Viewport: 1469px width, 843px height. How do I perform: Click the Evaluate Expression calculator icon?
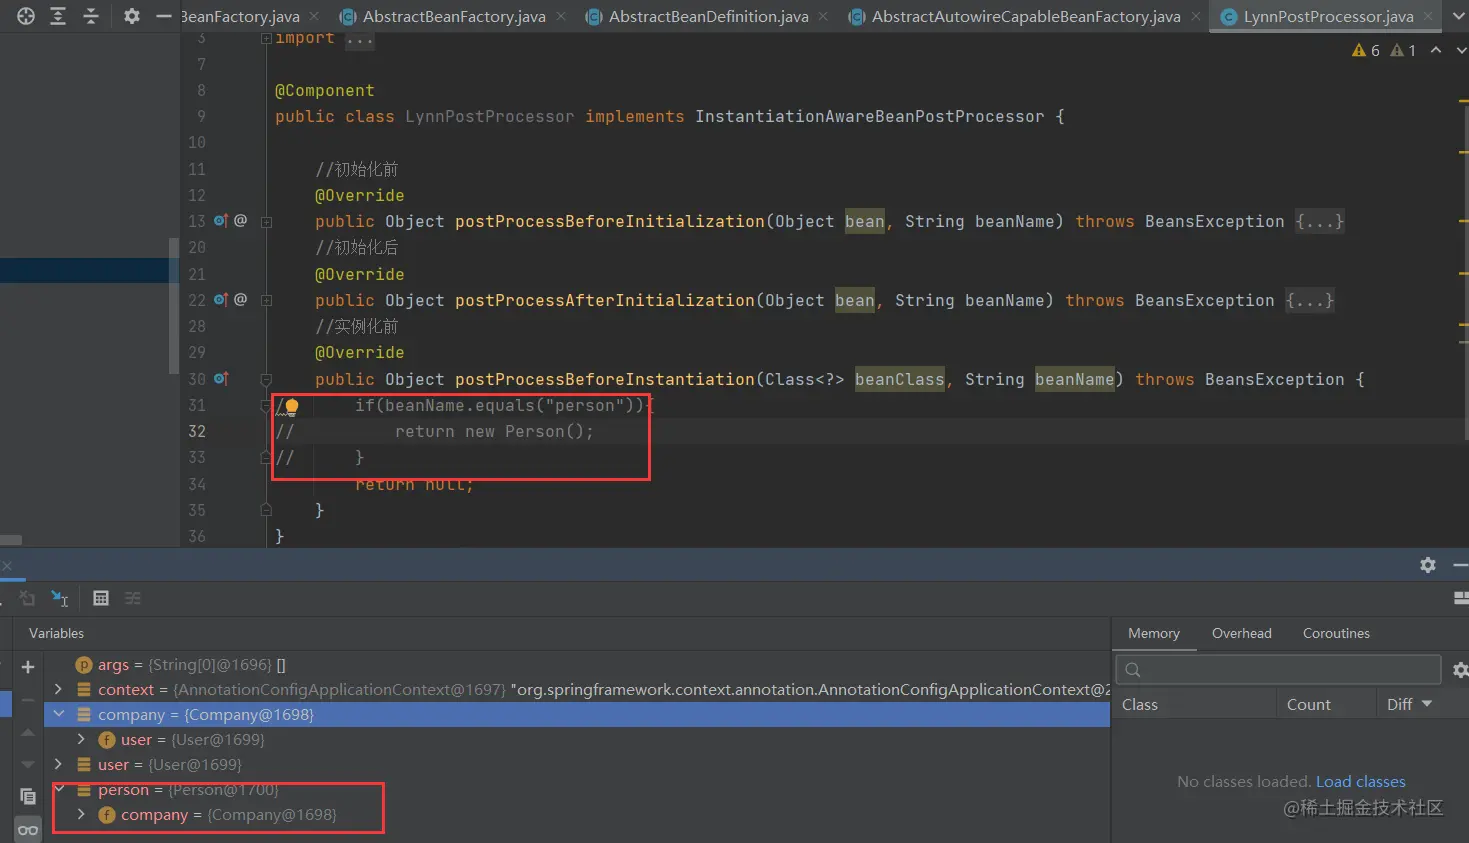[x=101, y=598]
